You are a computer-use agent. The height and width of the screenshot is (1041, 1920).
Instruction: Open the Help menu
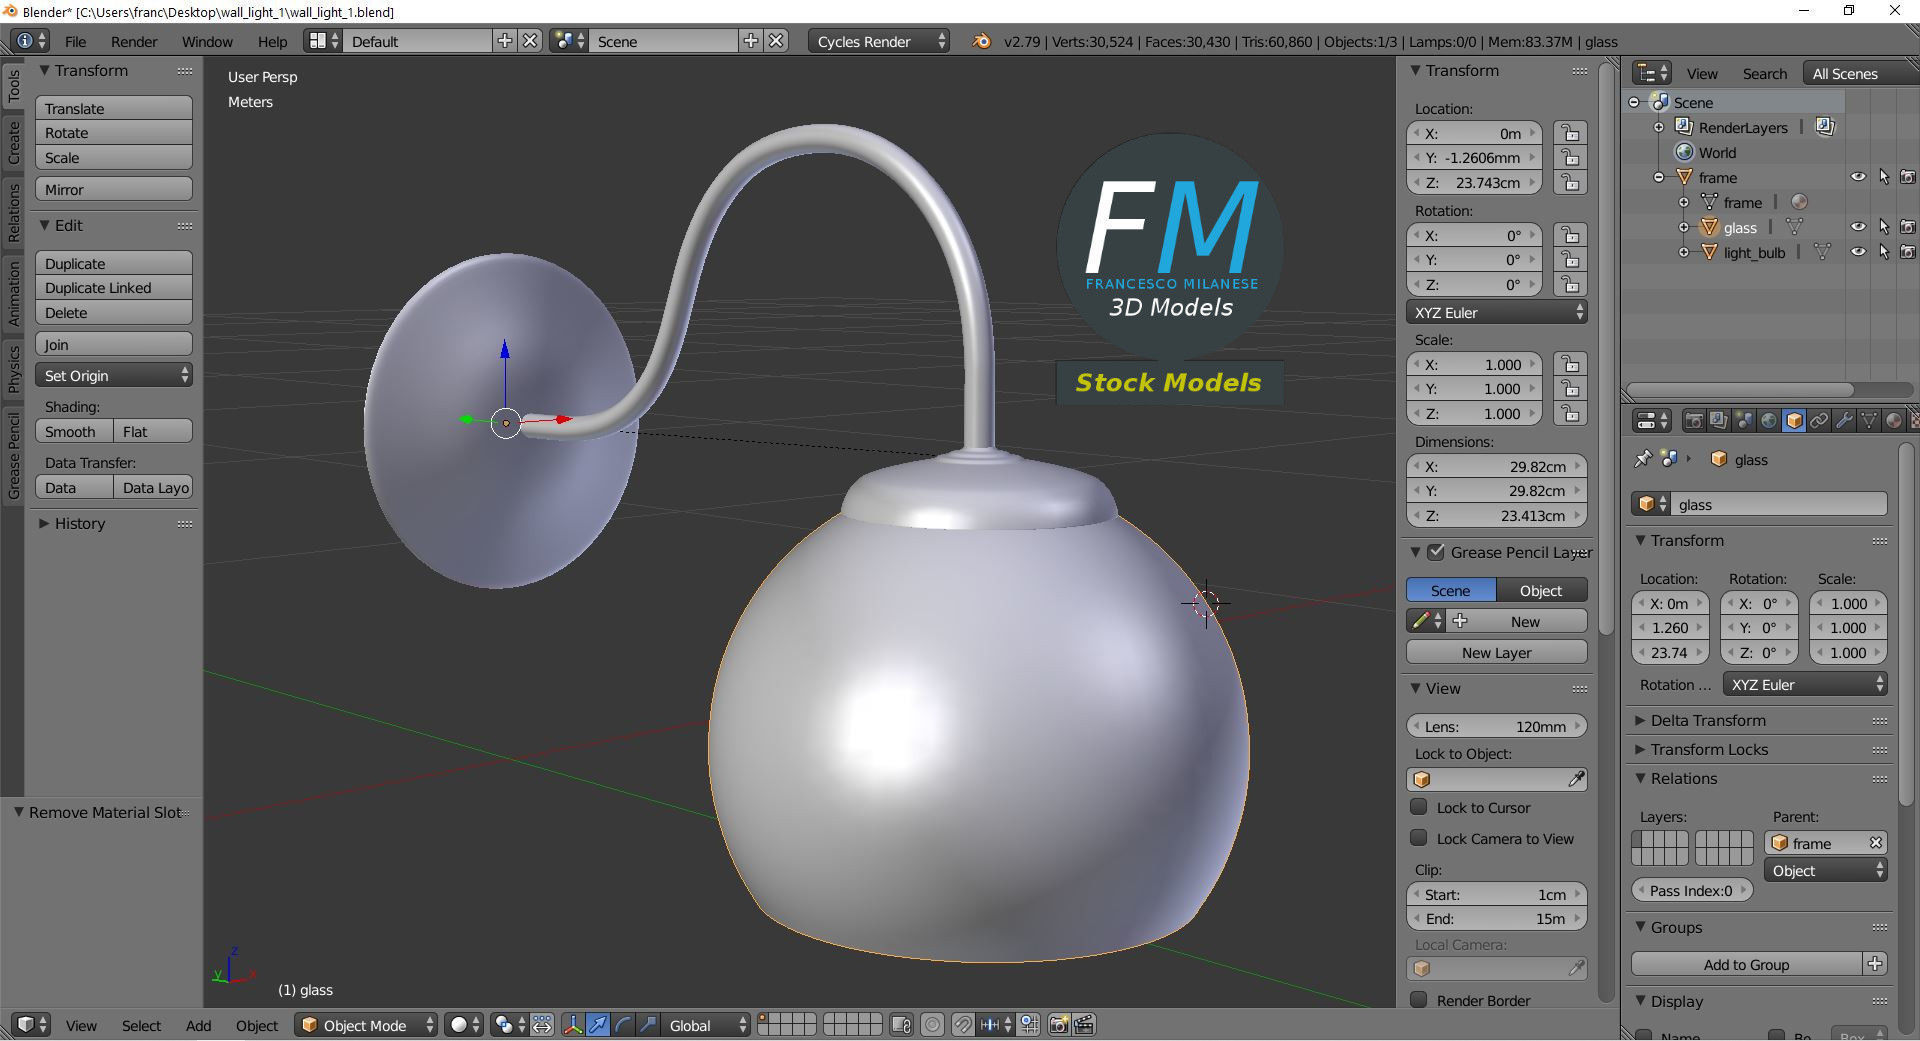[272, 41]
